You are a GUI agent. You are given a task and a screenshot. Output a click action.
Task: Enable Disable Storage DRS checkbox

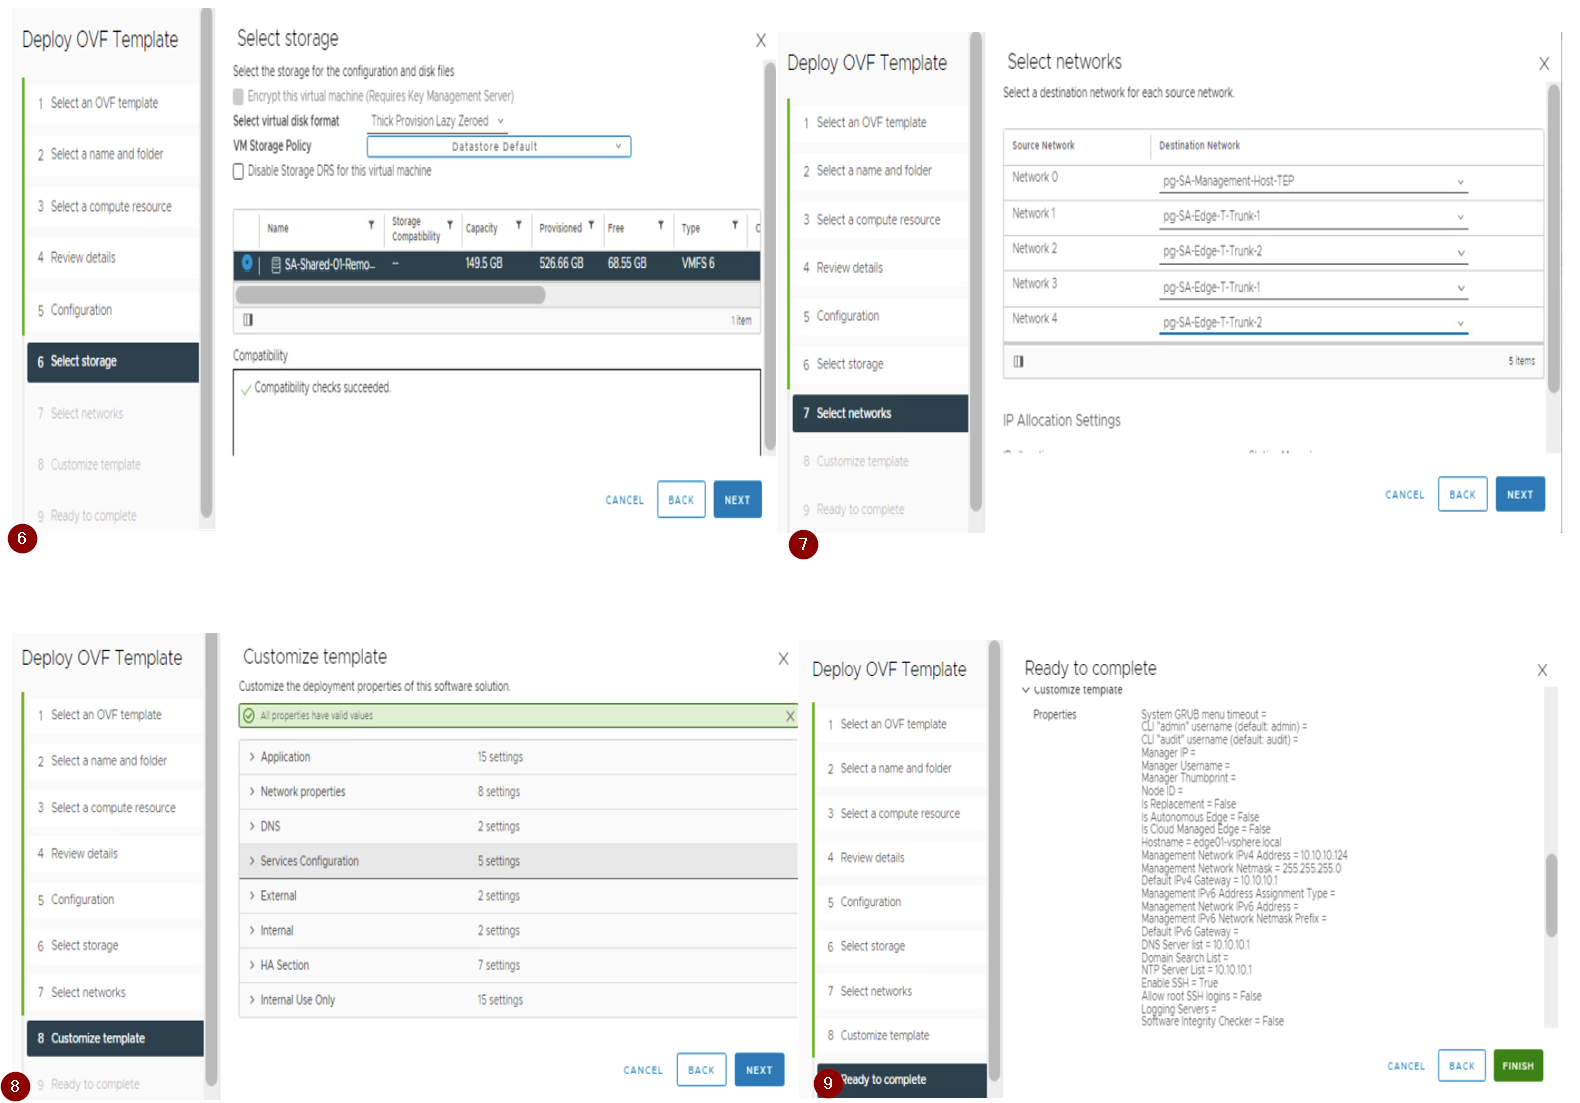[x=239, y=171]
